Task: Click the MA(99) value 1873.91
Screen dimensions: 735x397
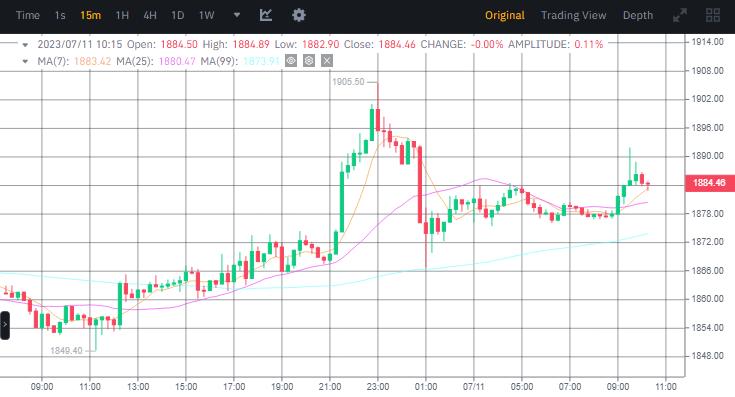Action: [261, 61]
